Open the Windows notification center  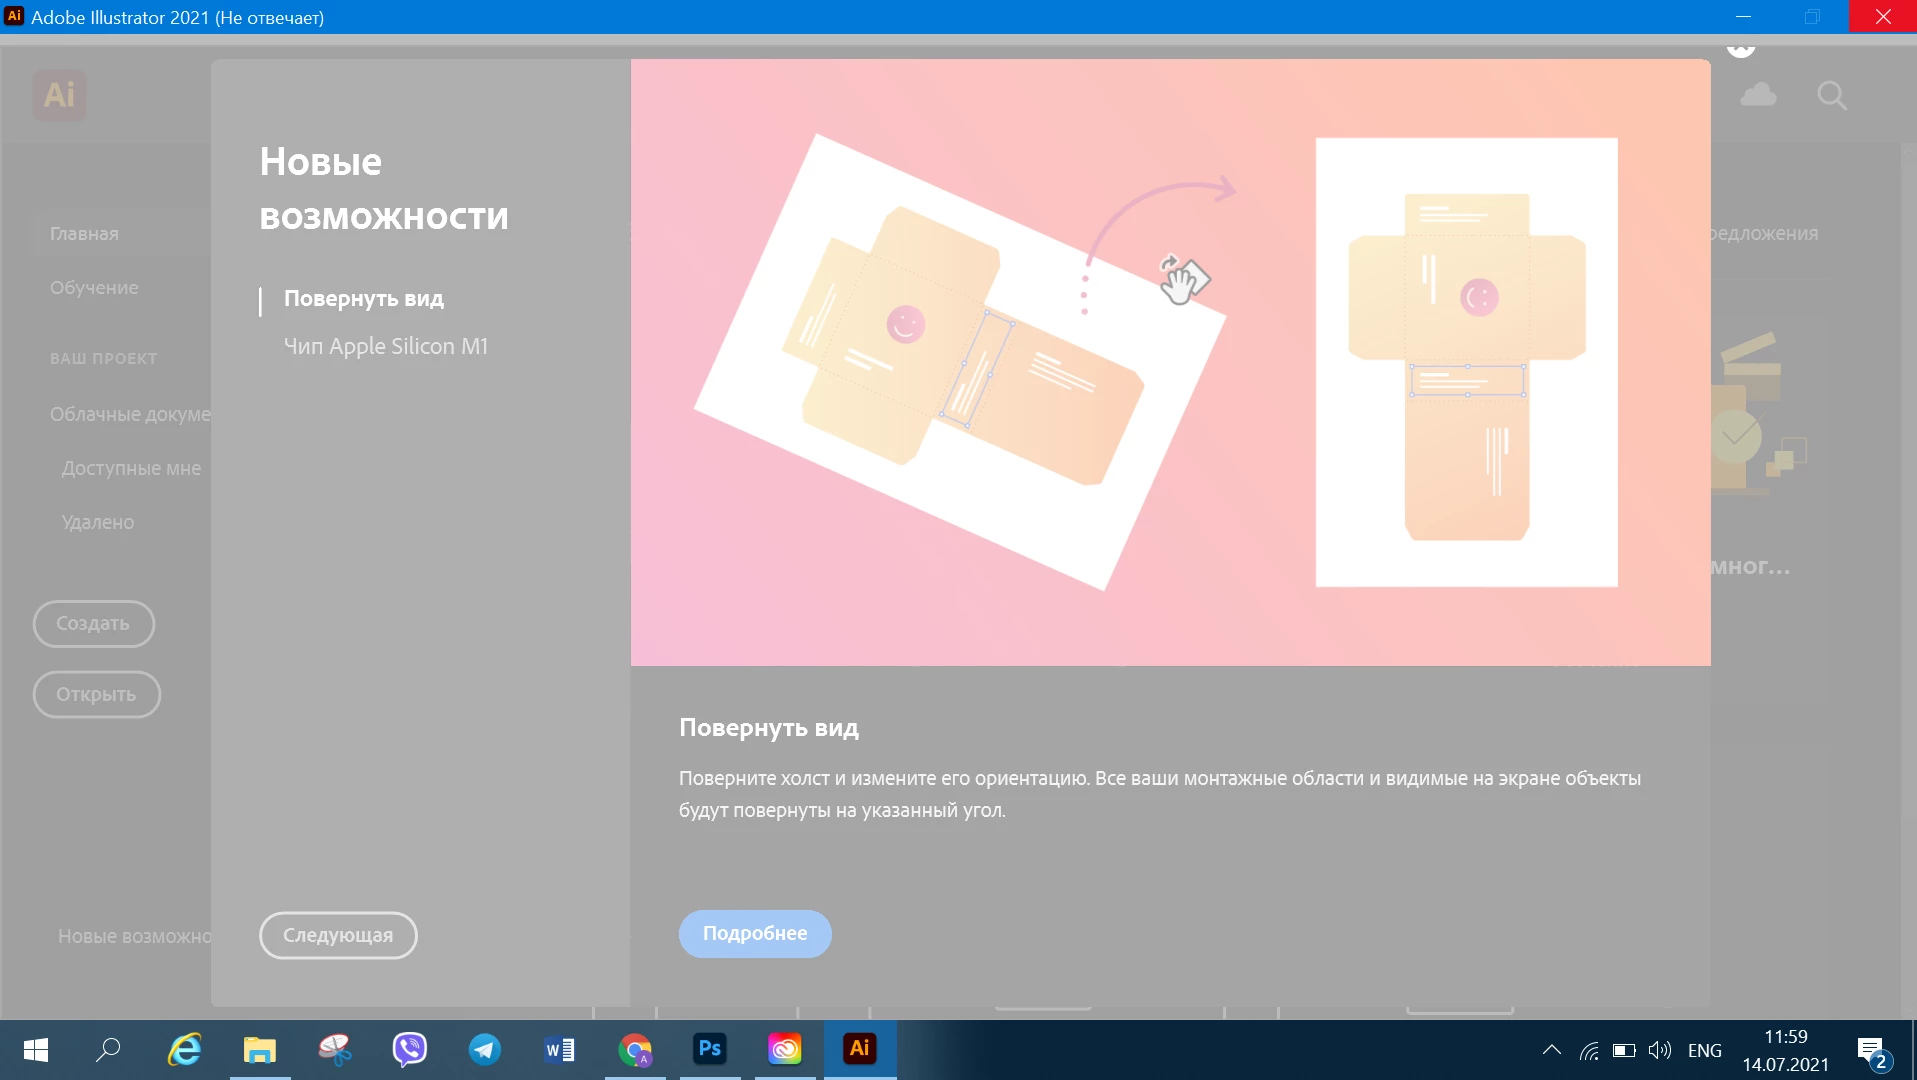pyautogui.click(x=1874, y=1051)
